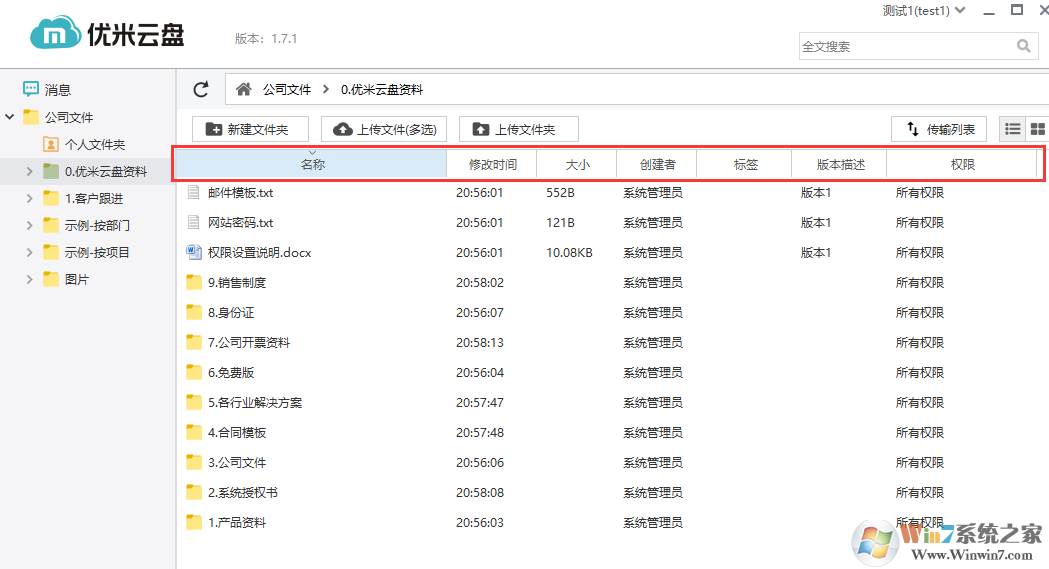This screenshot has width=1049, height=569.
Task: Click the 版本描述 column header
Action: pos(840,164)
